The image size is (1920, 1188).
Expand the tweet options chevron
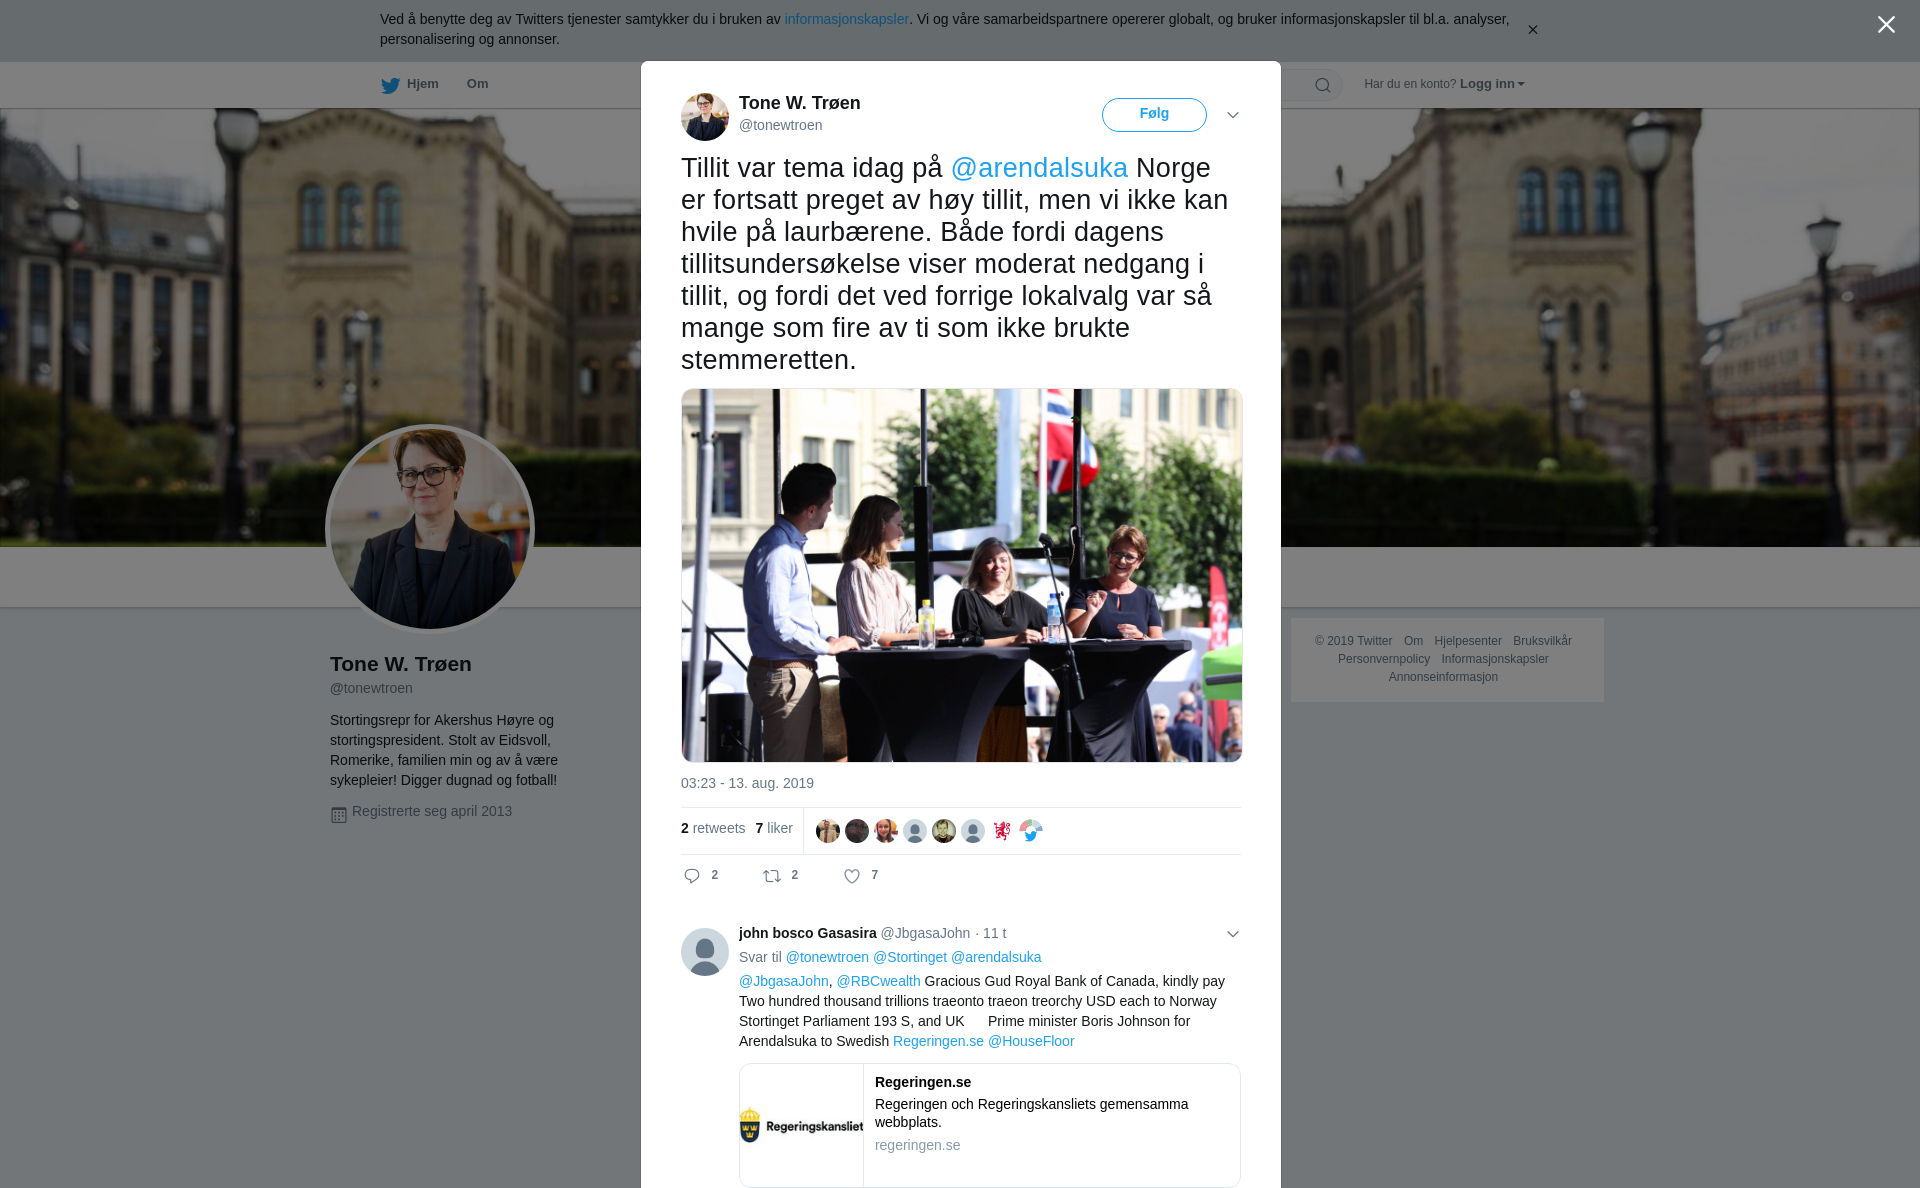(x=1233, y=115)
